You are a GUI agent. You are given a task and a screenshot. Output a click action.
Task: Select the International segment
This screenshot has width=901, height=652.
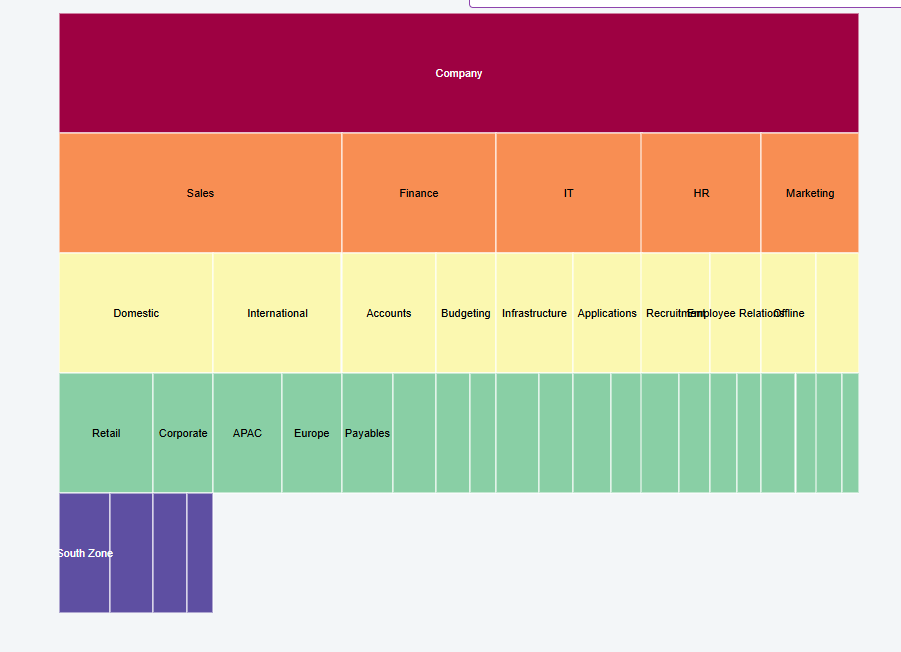(278, 313)
